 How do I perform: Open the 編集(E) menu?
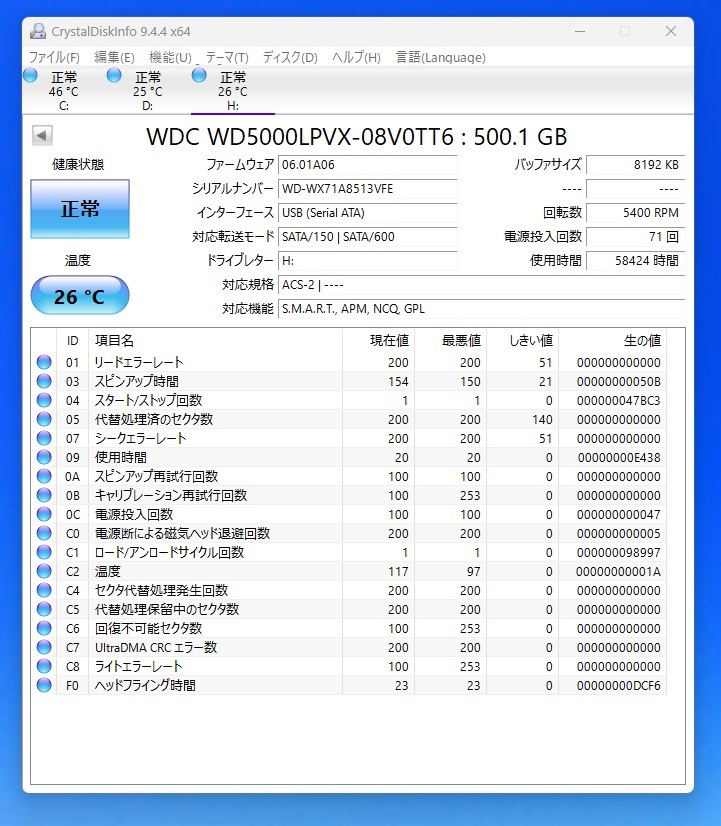(x=114, y=57)
